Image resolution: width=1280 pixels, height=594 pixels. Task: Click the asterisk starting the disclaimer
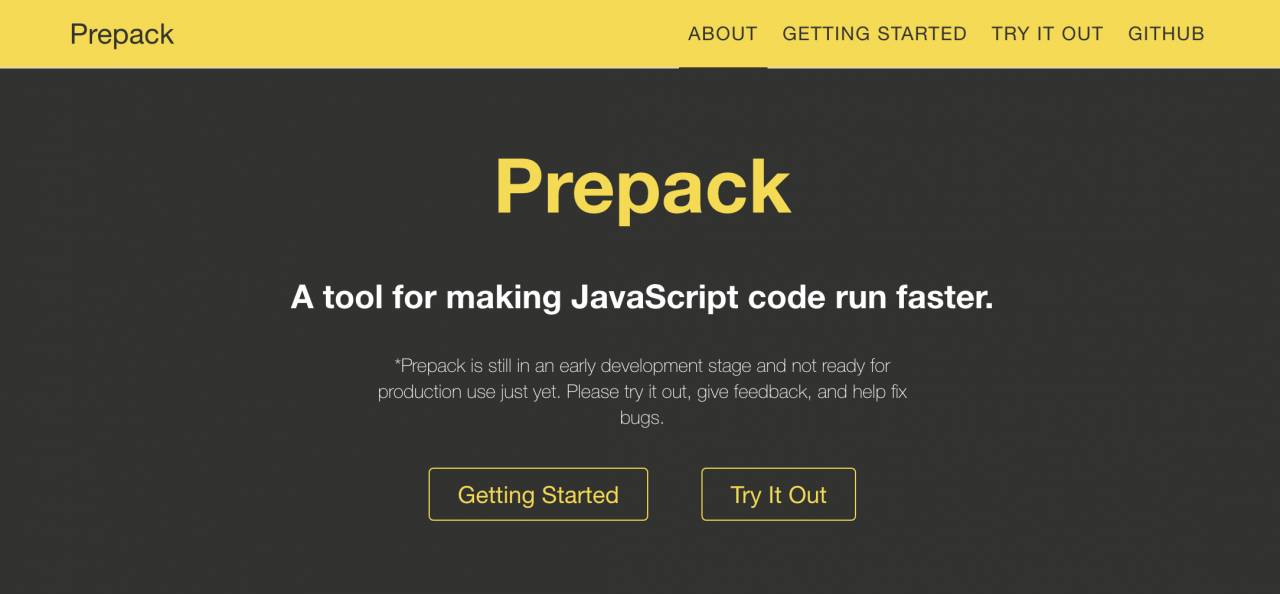398,364
